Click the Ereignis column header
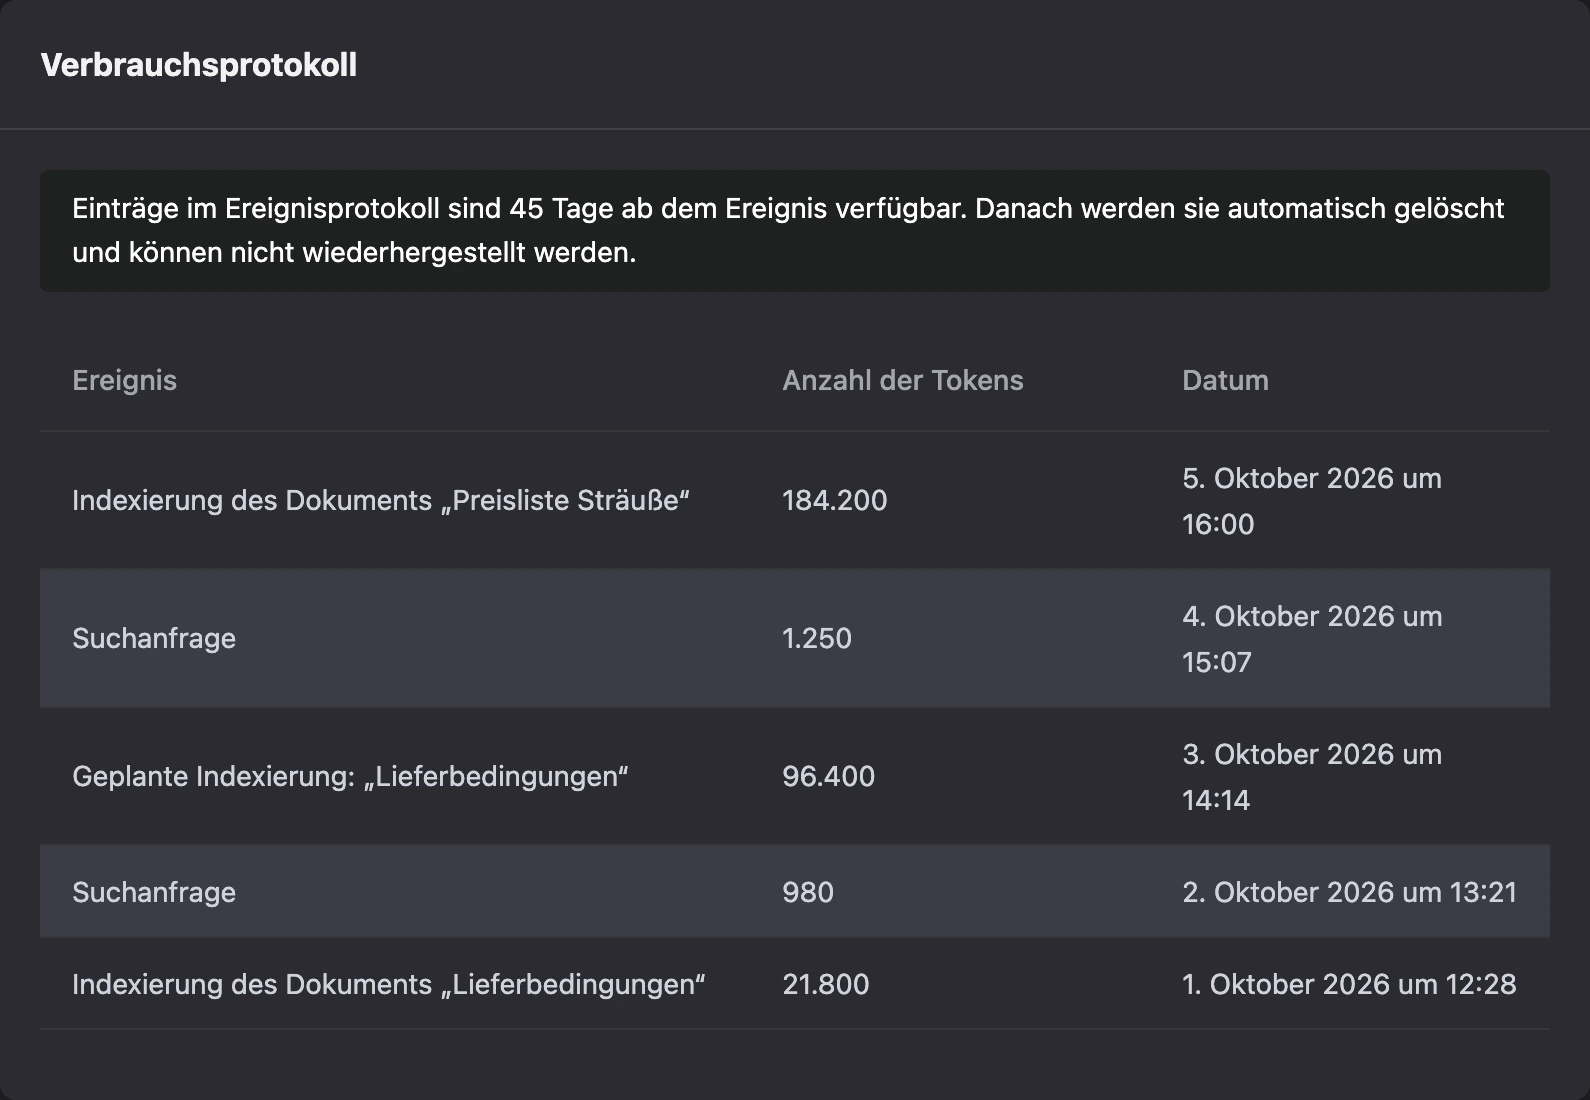This screenshot has width=1590, height=1100. 124,380
